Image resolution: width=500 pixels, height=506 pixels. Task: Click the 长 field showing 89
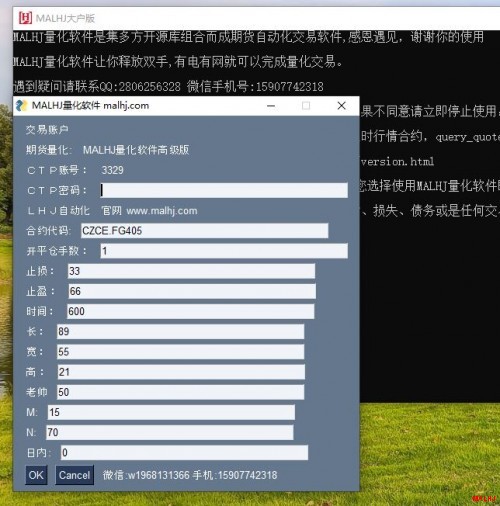180,331
